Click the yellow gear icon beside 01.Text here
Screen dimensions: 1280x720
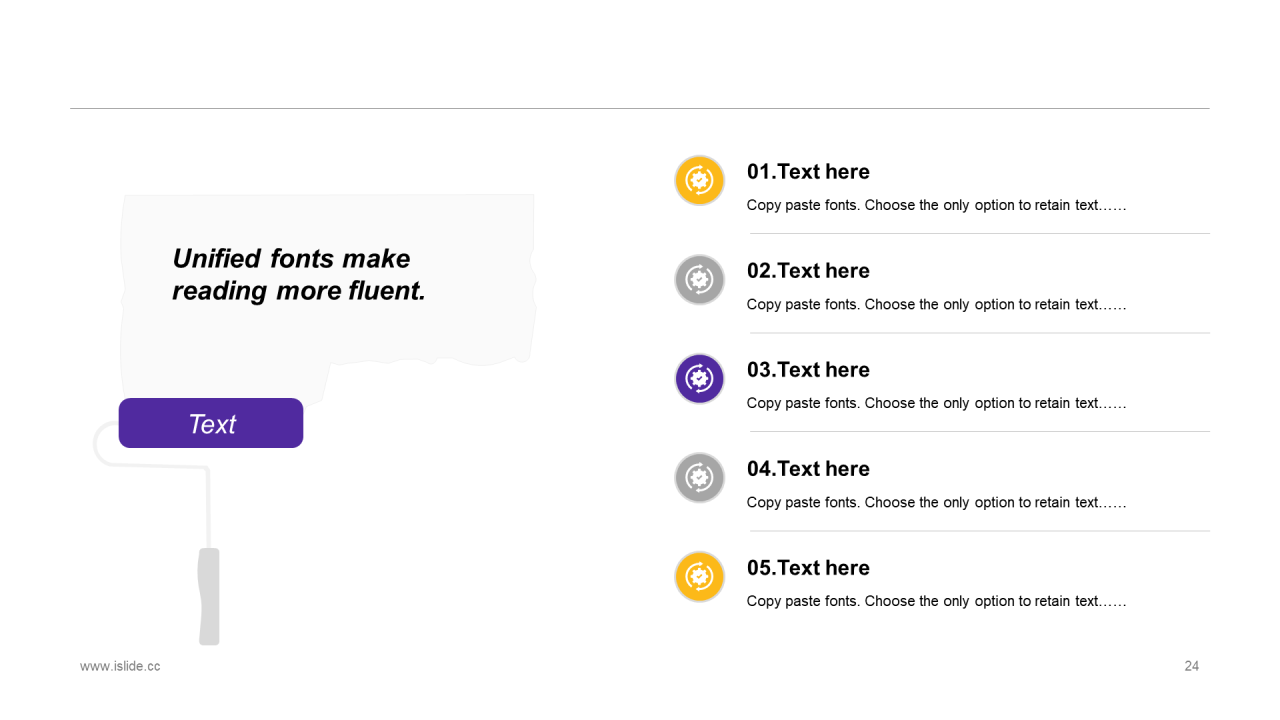pyautogui.click(x=699, y=181)
